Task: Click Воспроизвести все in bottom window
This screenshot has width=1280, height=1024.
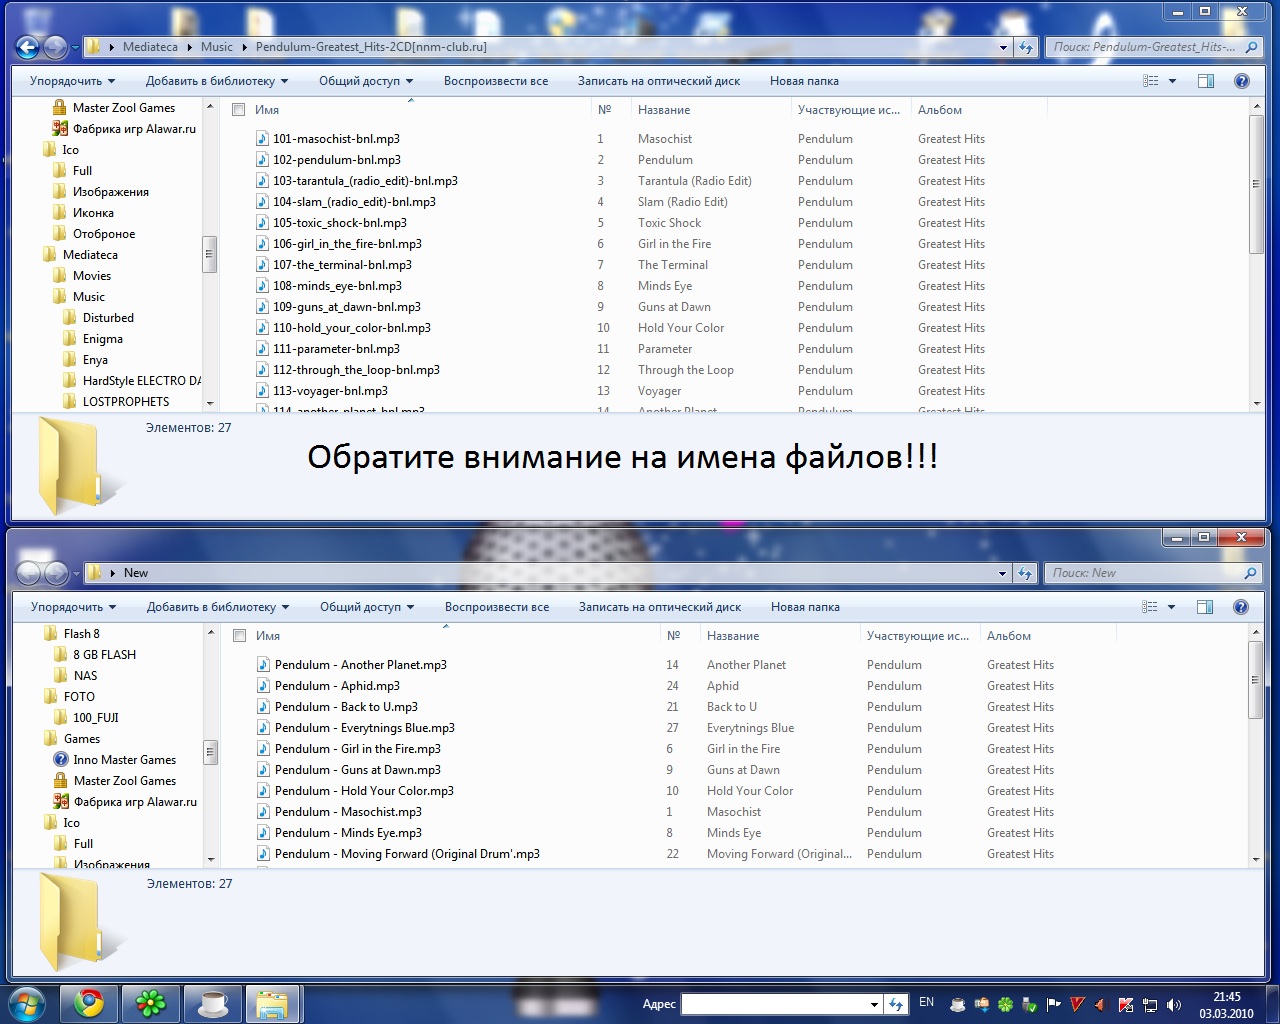Action: point(497,607)
